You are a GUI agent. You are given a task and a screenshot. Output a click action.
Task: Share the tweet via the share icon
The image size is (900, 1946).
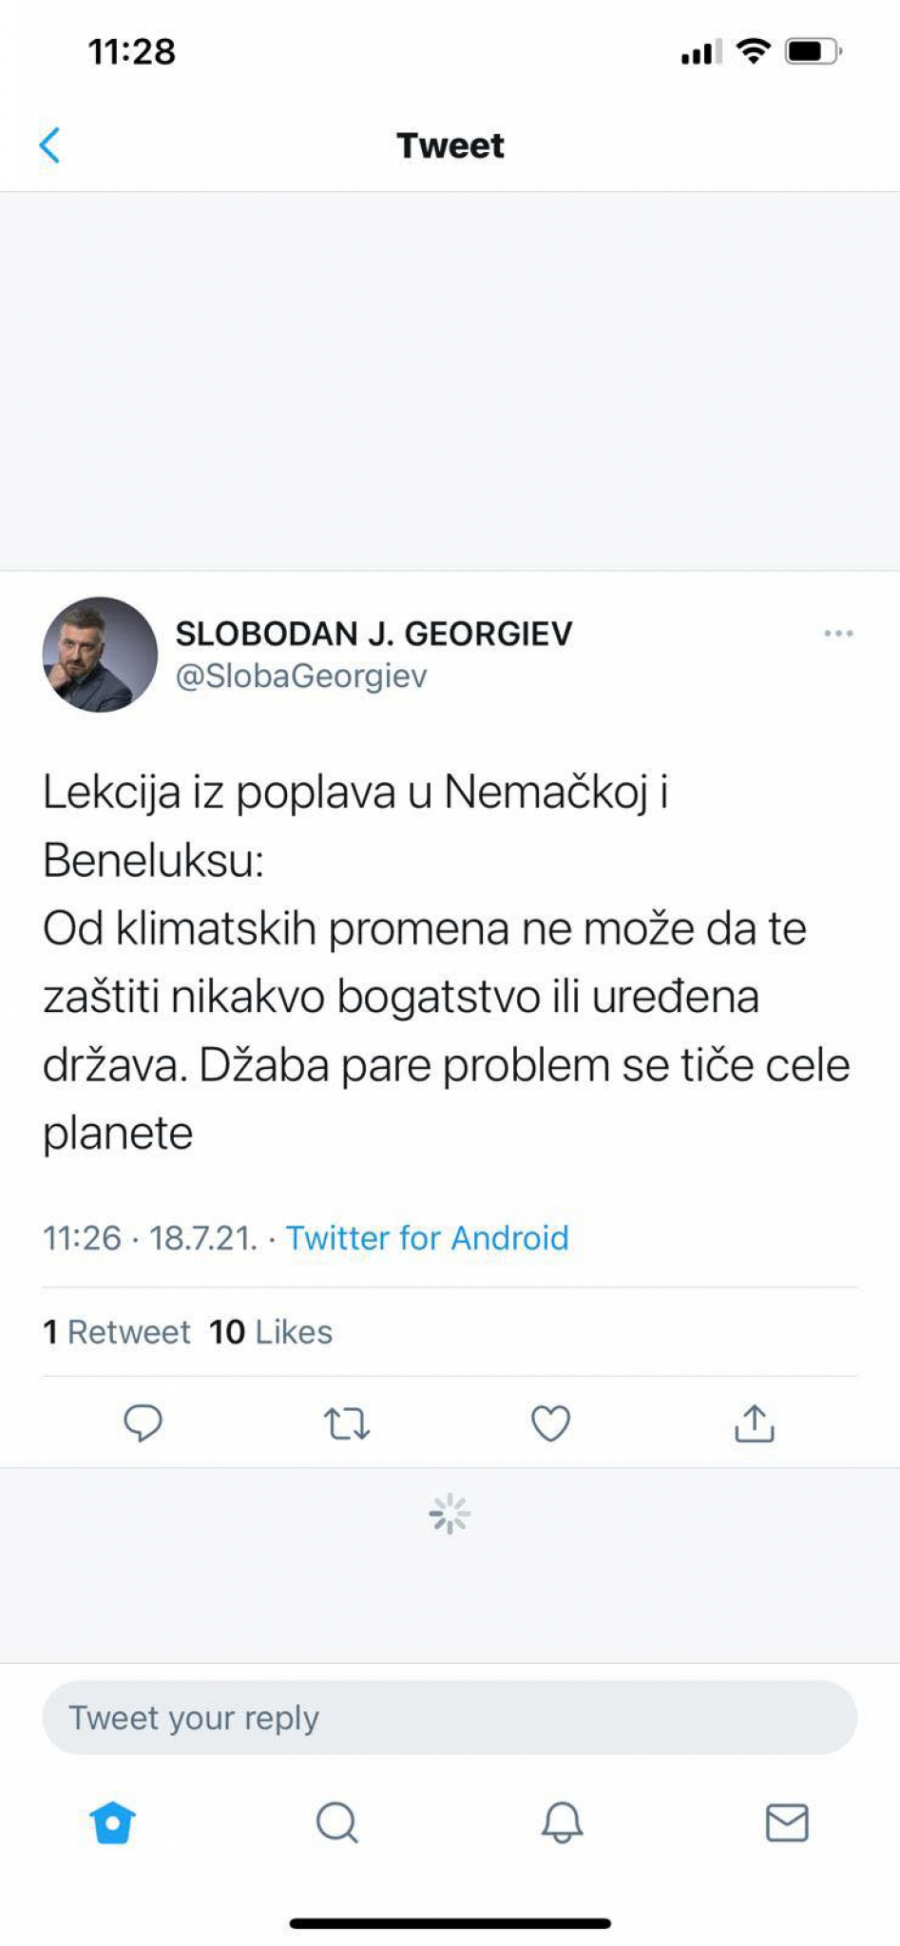tap(754, 1423)
